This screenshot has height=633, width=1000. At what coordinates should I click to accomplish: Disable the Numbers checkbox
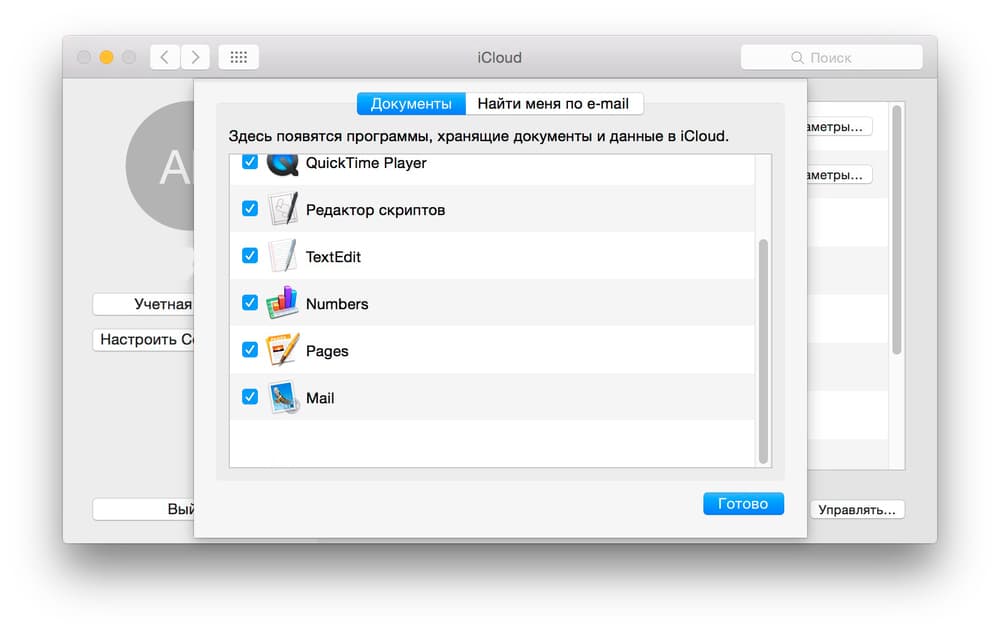250,303
